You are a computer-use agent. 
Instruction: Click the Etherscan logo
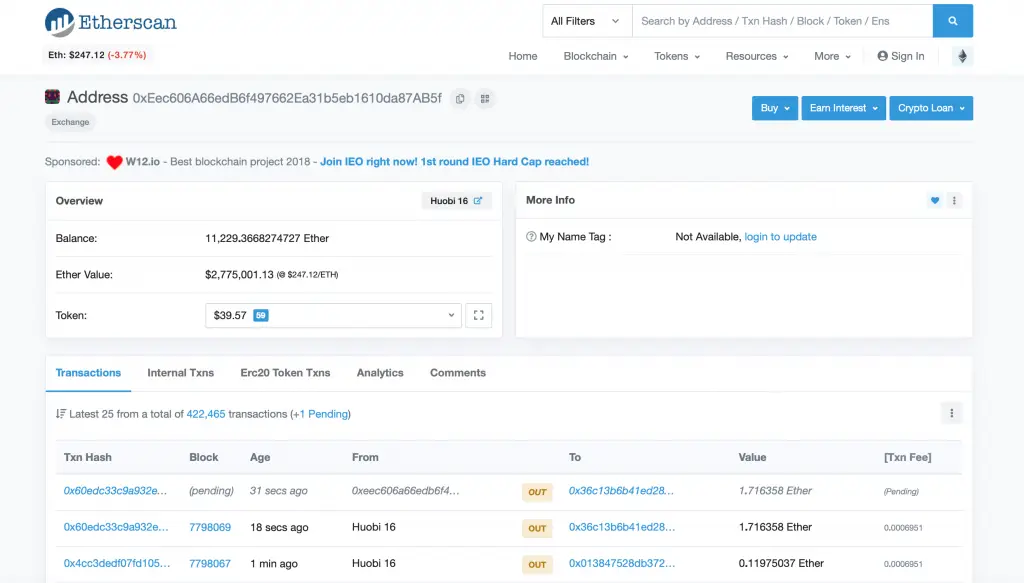click(110, 22)
